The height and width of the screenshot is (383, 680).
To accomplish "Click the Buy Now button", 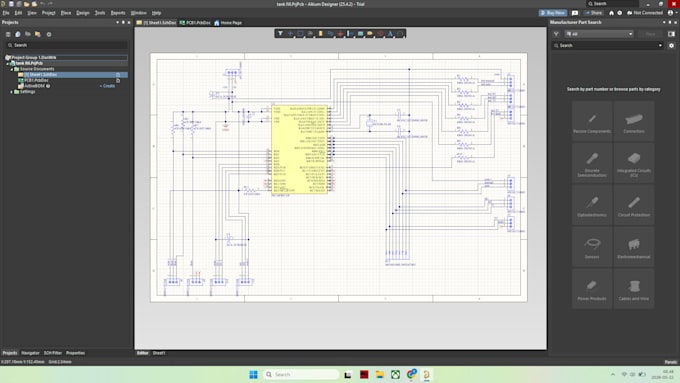I will click(x=553, y=13).
